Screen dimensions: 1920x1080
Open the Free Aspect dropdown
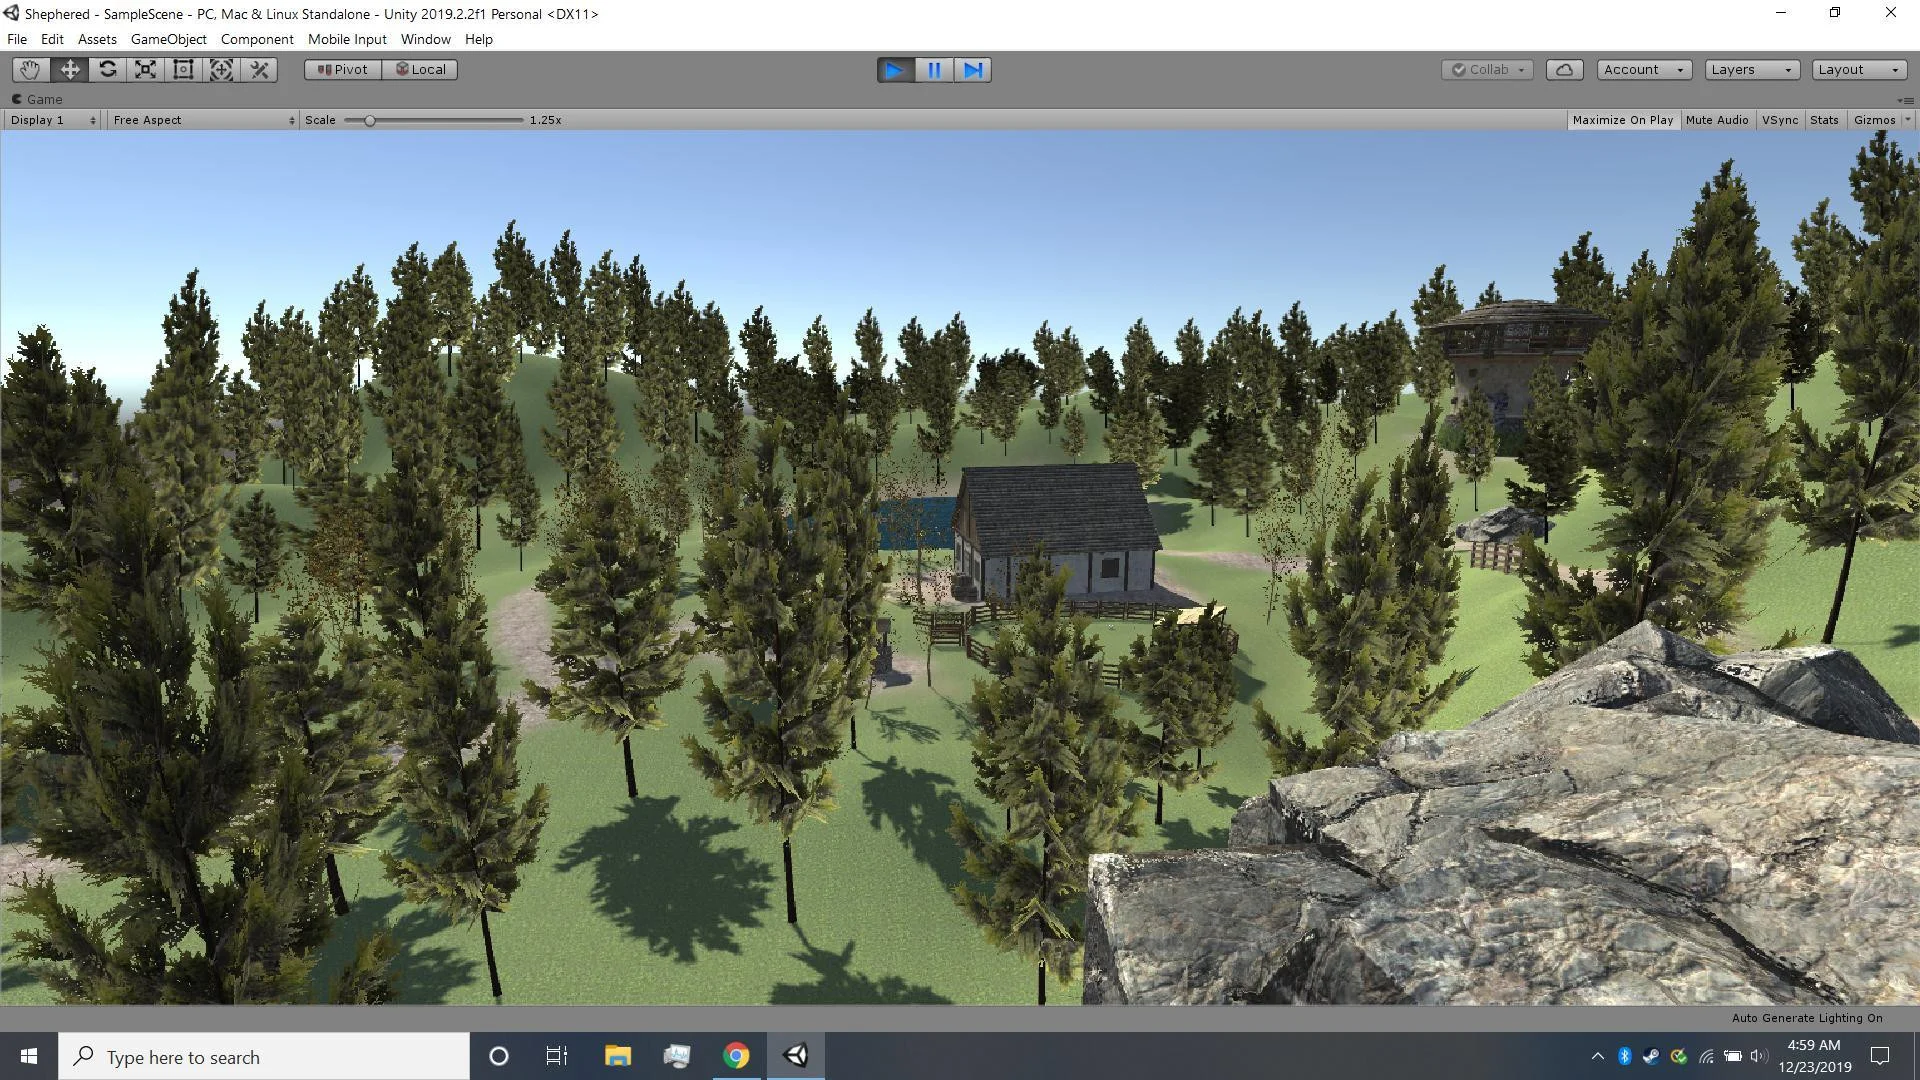coord(203,120)
